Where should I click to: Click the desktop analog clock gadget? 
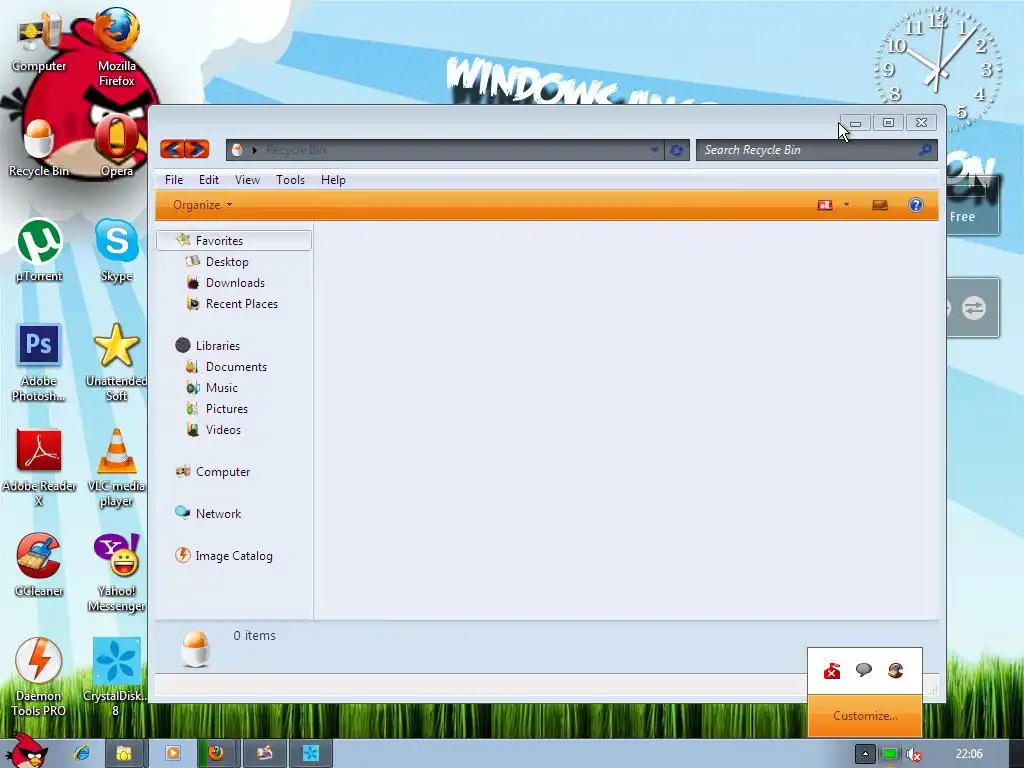(938, 68)
